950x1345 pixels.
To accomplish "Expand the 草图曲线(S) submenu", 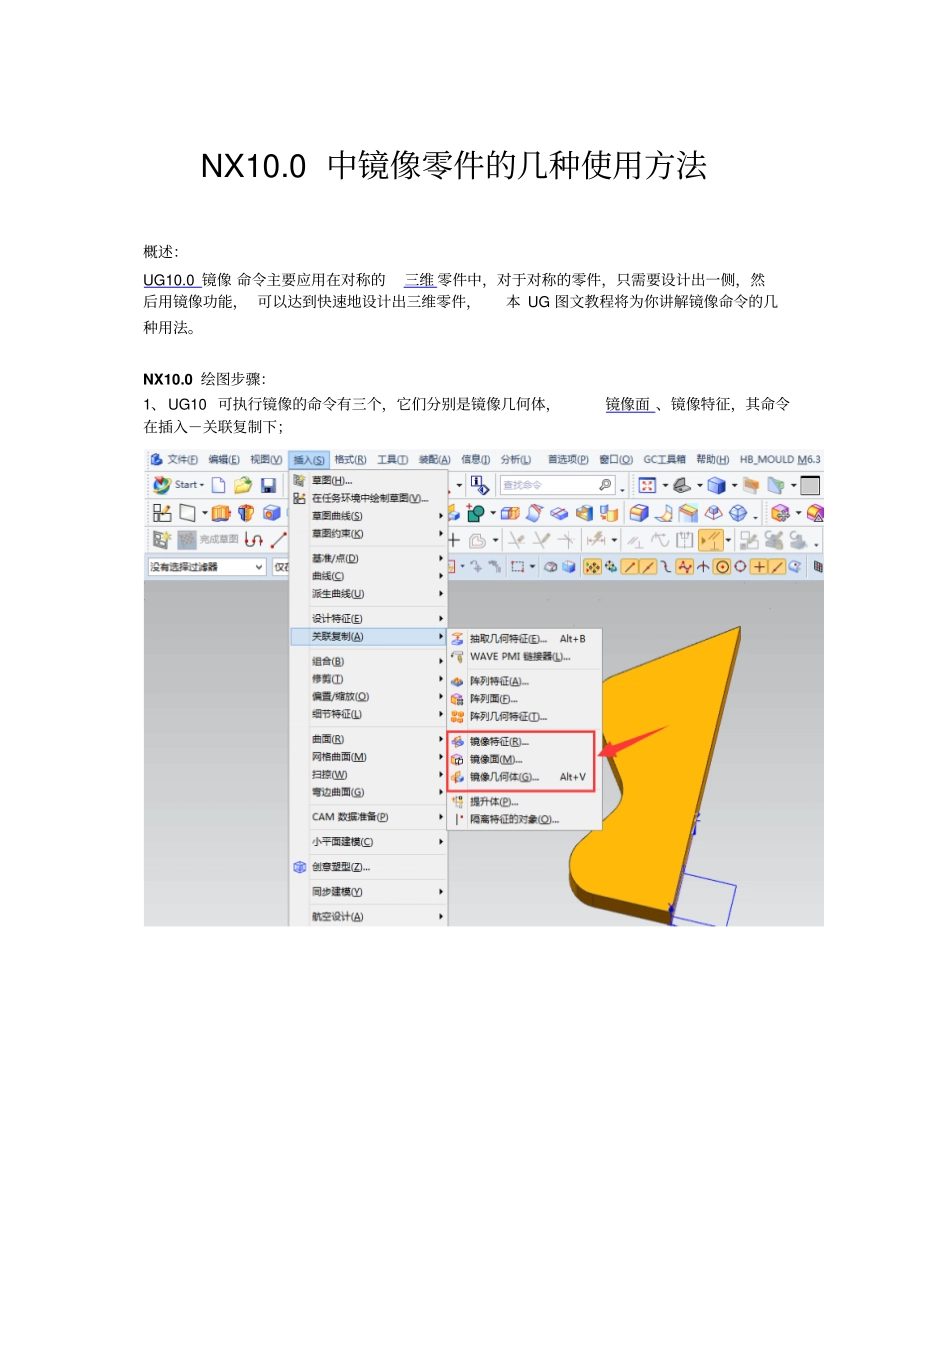I will coord(369,516).
